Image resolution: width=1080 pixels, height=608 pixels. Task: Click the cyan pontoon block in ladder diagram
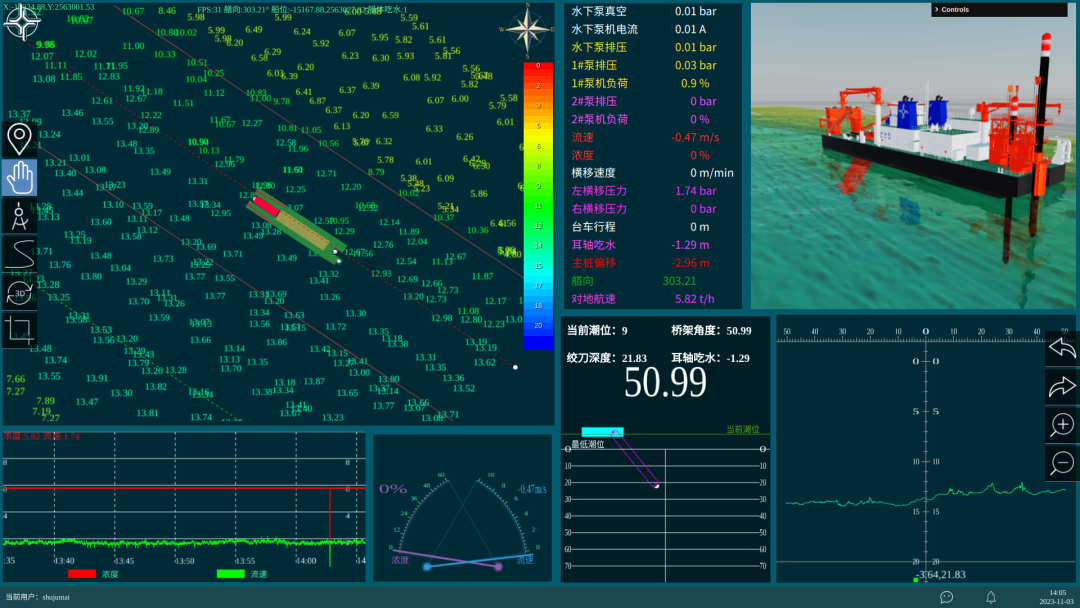point(603,432)
